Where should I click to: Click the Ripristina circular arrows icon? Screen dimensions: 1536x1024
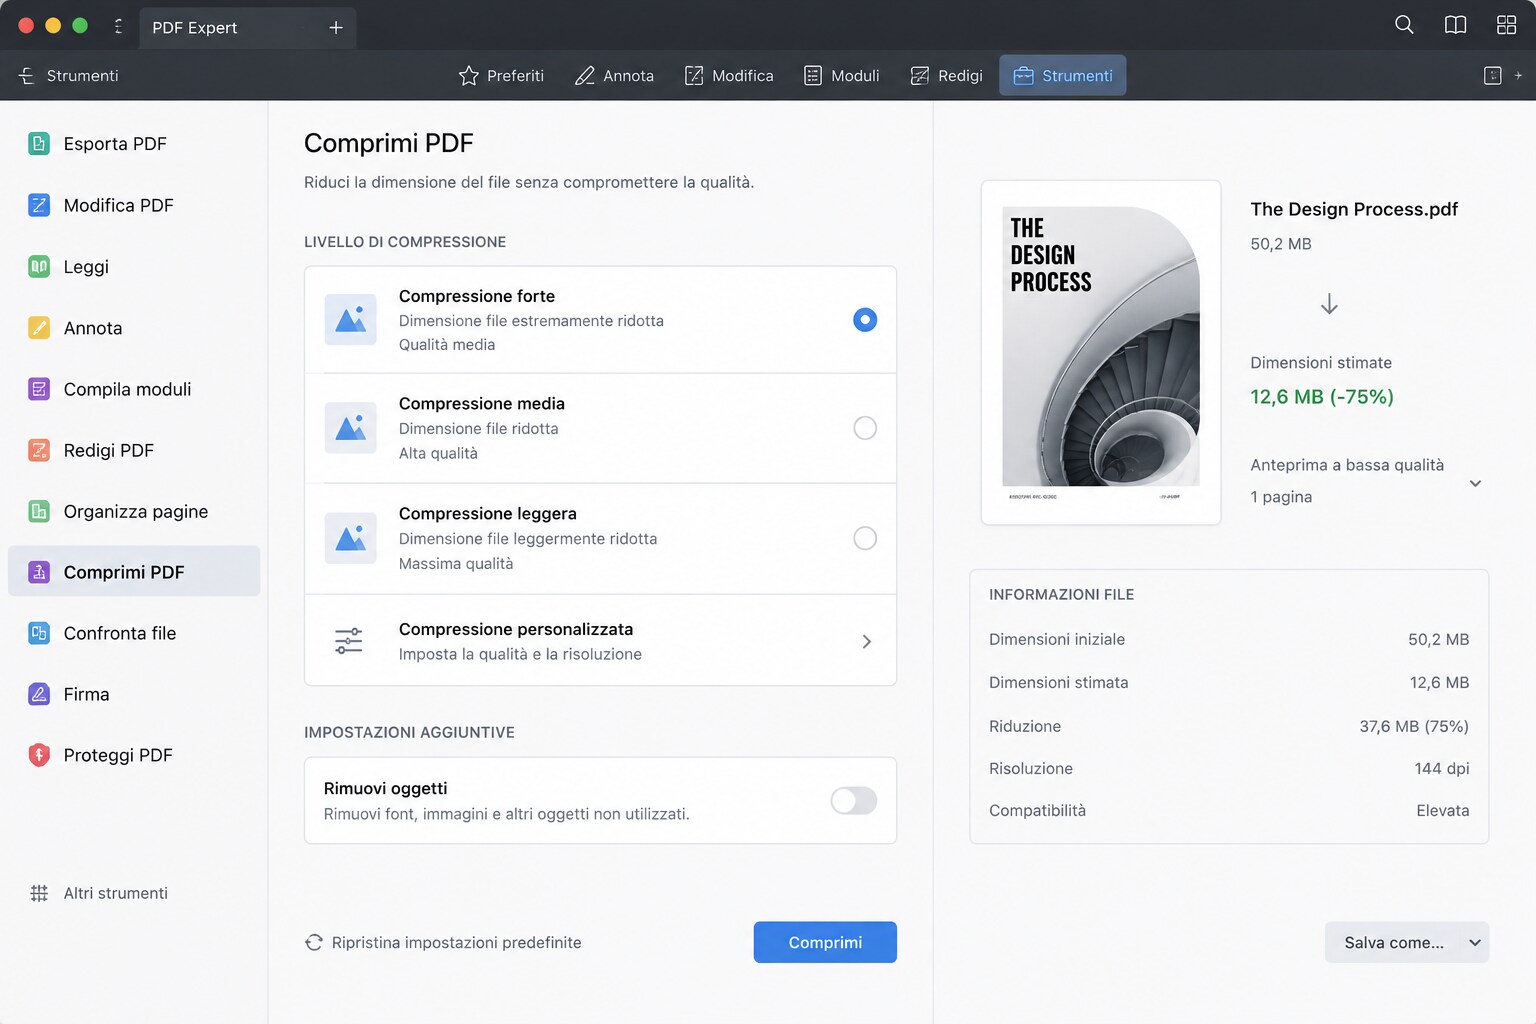coord(314,942)
